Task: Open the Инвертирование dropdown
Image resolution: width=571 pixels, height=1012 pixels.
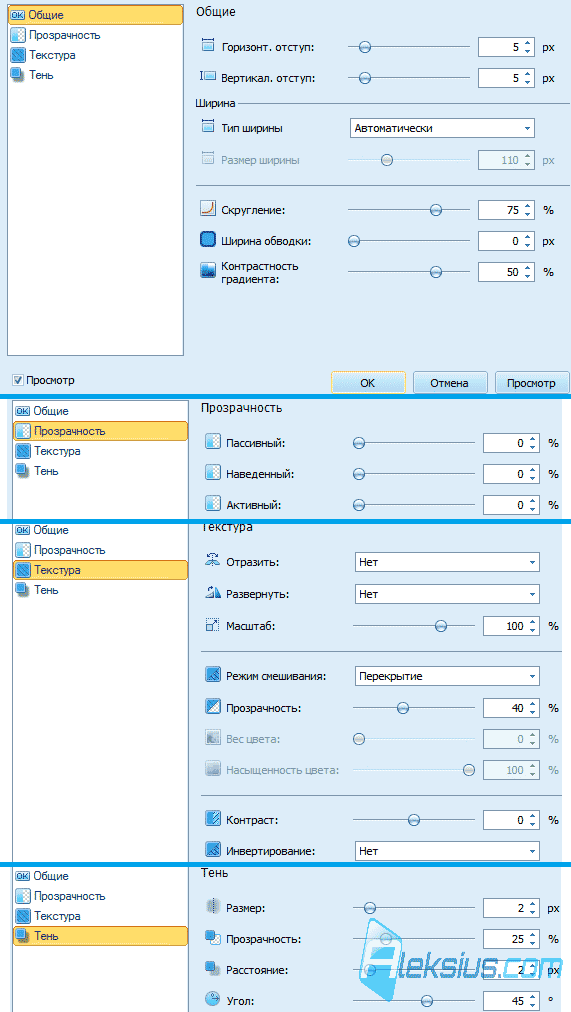Action: click(447, 851)
